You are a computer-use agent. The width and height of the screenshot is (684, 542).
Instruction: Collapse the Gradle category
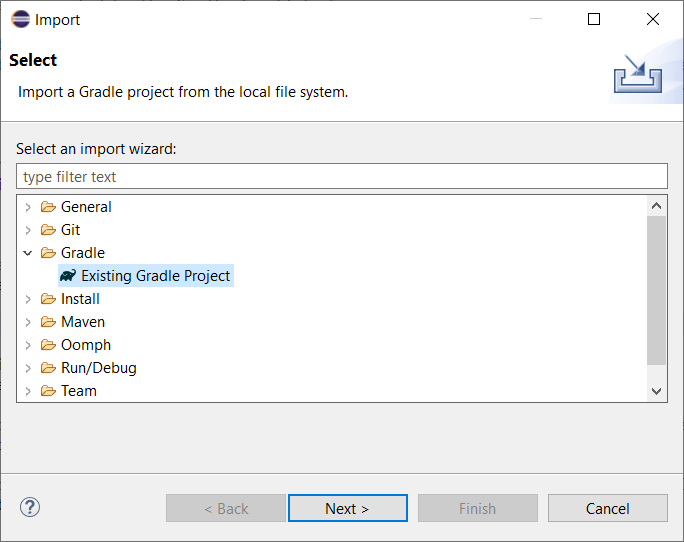28,253
